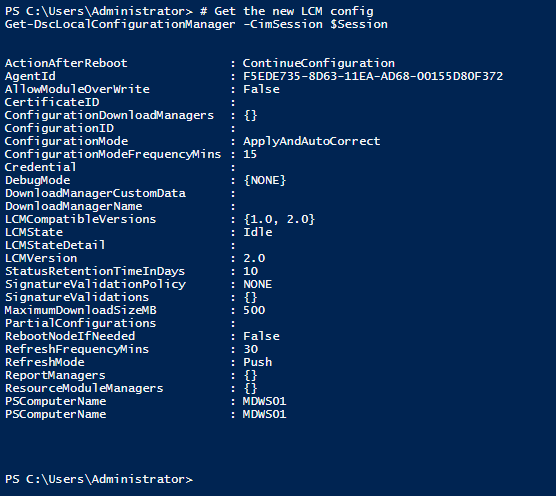
Task: Click the RefreshFrequencyMins value 30
Action: click(250, 349)
